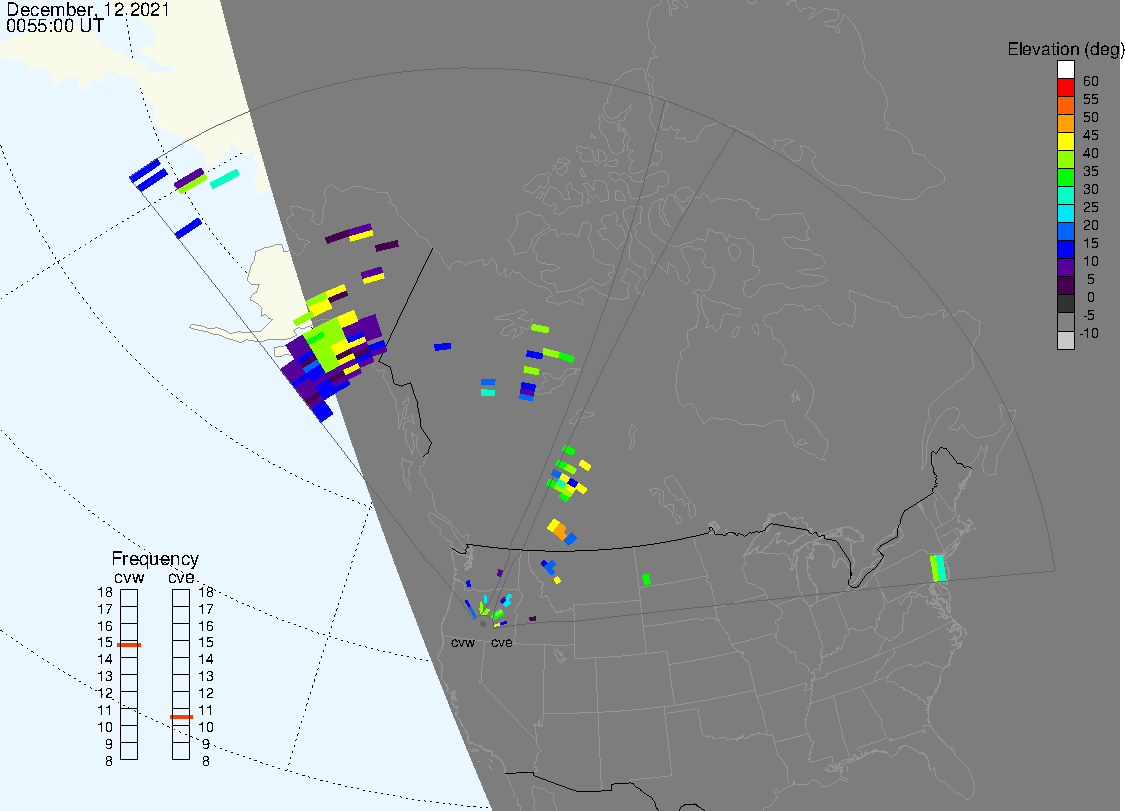
Task: Click the cvw heading above the frequency bar
Action: (129, 578)
